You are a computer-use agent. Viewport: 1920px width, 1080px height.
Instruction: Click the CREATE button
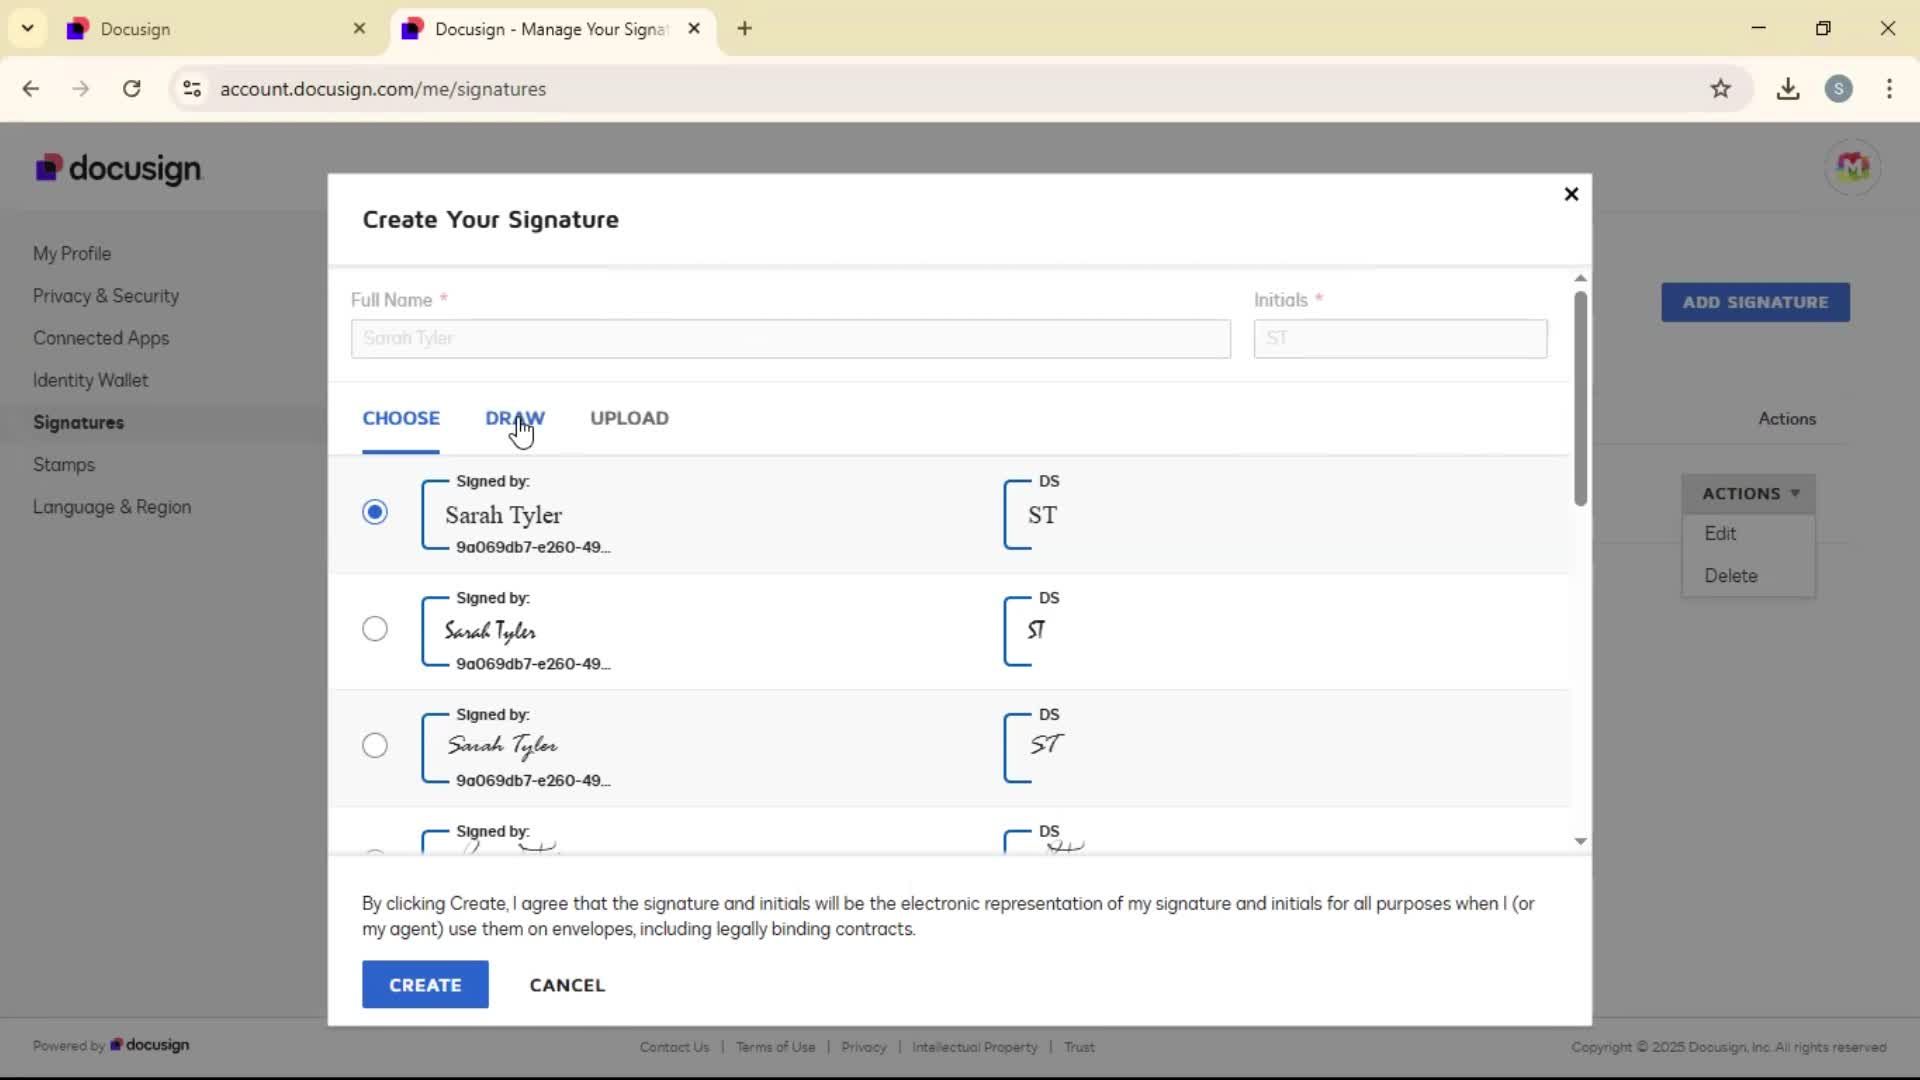tap(425, 985)
